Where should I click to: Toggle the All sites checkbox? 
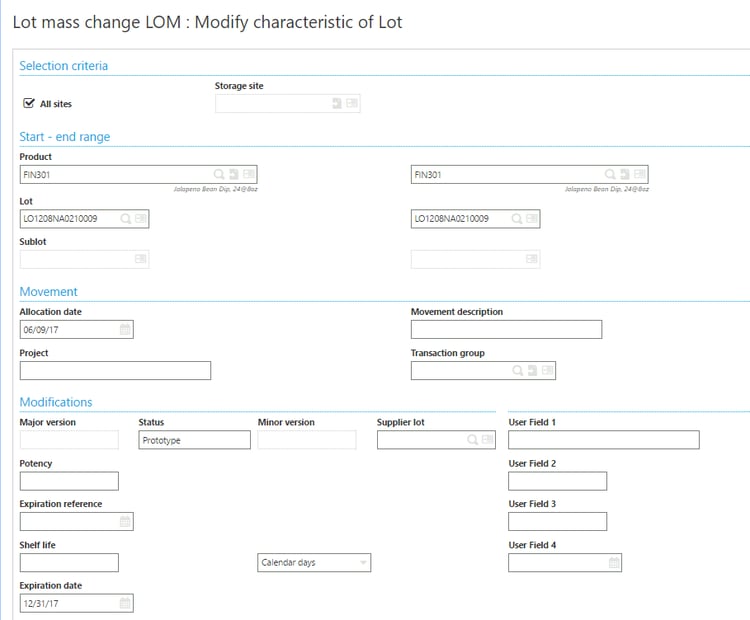pyautogui.click(x=29, y=103)
